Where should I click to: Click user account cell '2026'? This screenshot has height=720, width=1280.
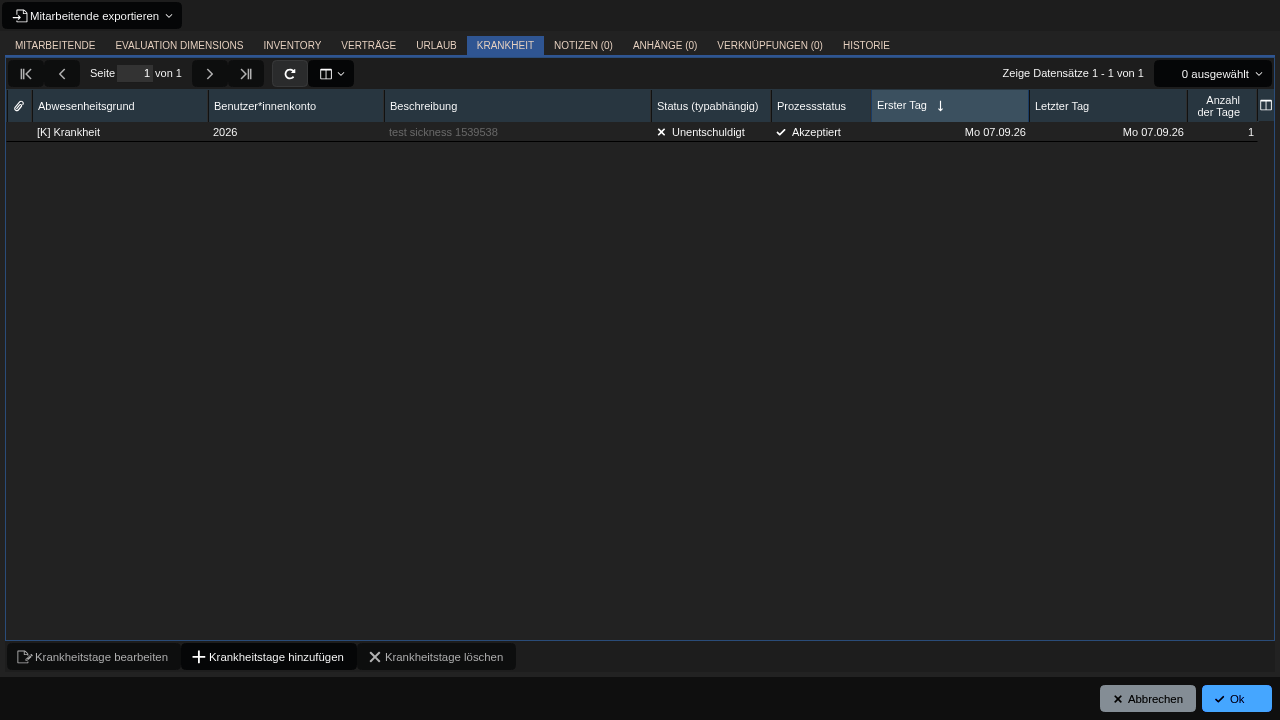click(296, 132)
